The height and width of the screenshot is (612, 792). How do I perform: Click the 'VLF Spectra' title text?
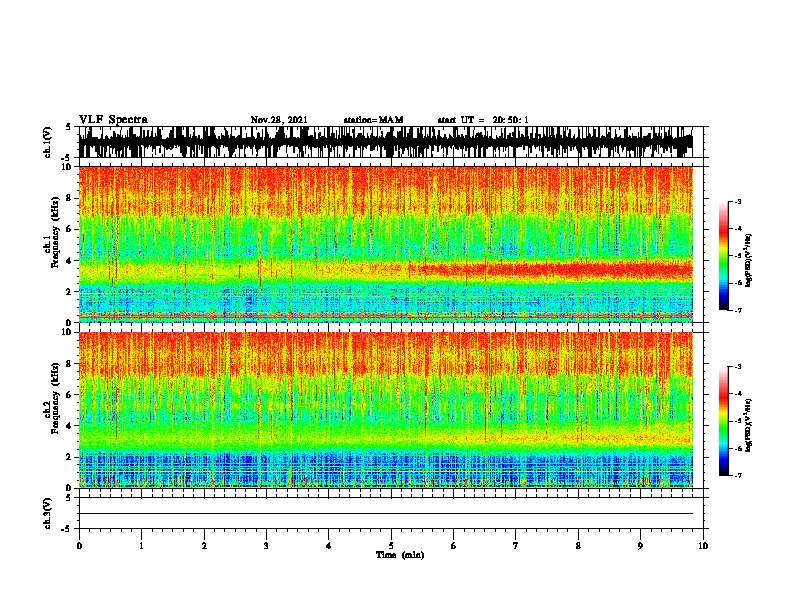click(x=113, y=120)
